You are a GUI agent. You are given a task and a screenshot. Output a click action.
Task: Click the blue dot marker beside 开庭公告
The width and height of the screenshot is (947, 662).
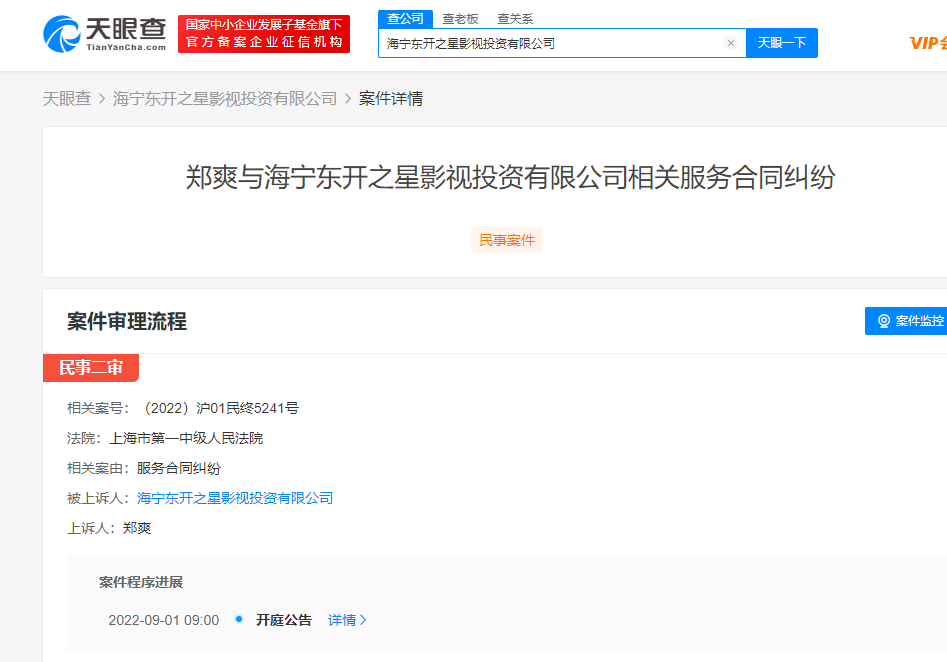tap(239, 619)
